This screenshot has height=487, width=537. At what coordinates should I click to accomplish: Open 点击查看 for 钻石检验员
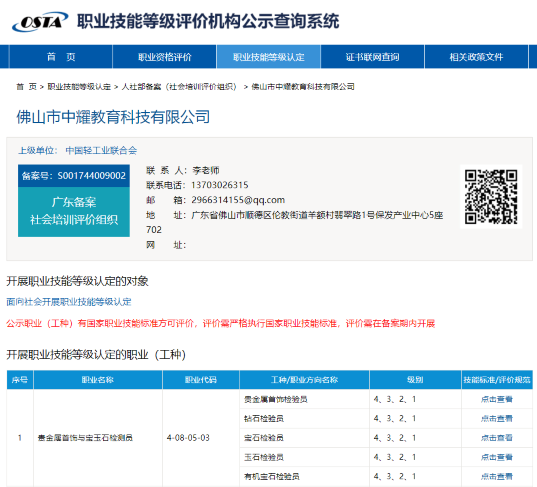coord(497,419)
